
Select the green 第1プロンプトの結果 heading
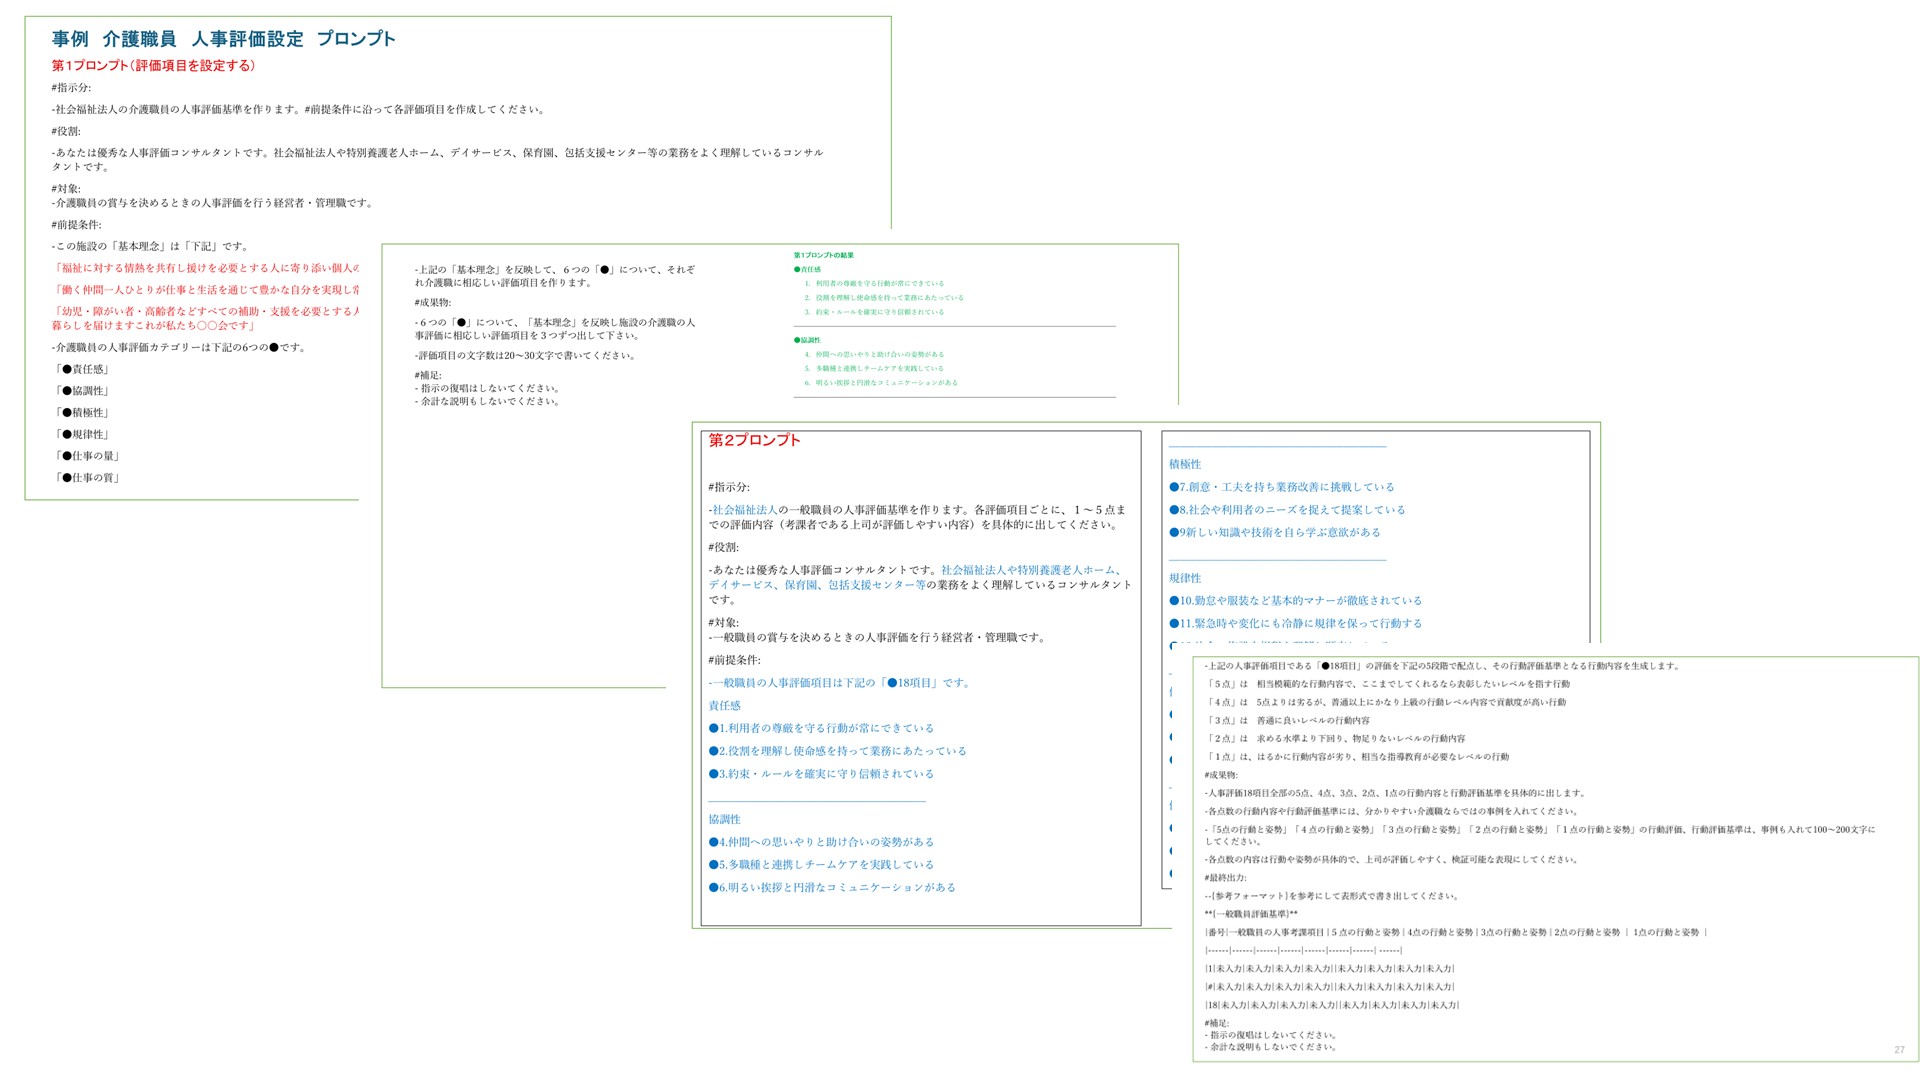tap(823, 255)
